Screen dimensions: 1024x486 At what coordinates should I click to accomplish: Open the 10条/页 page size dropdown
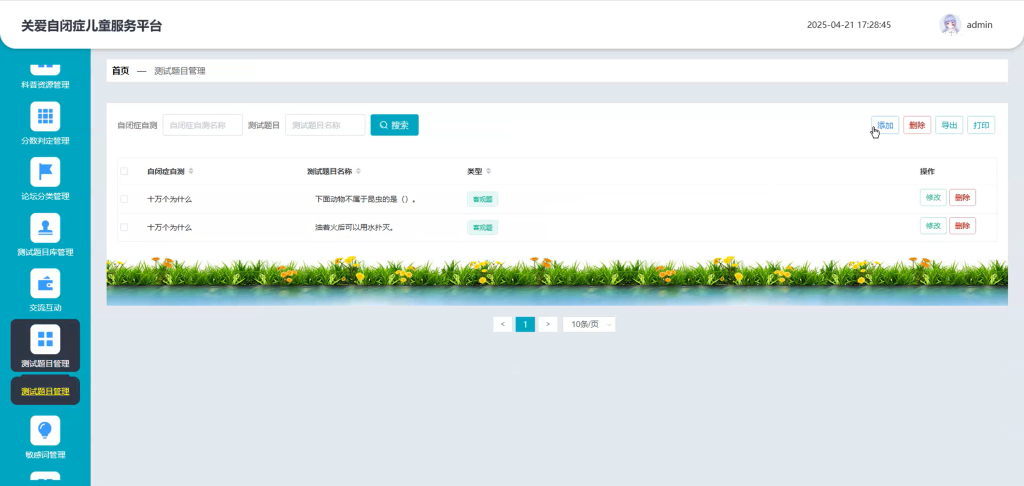(x=589, y=325)
